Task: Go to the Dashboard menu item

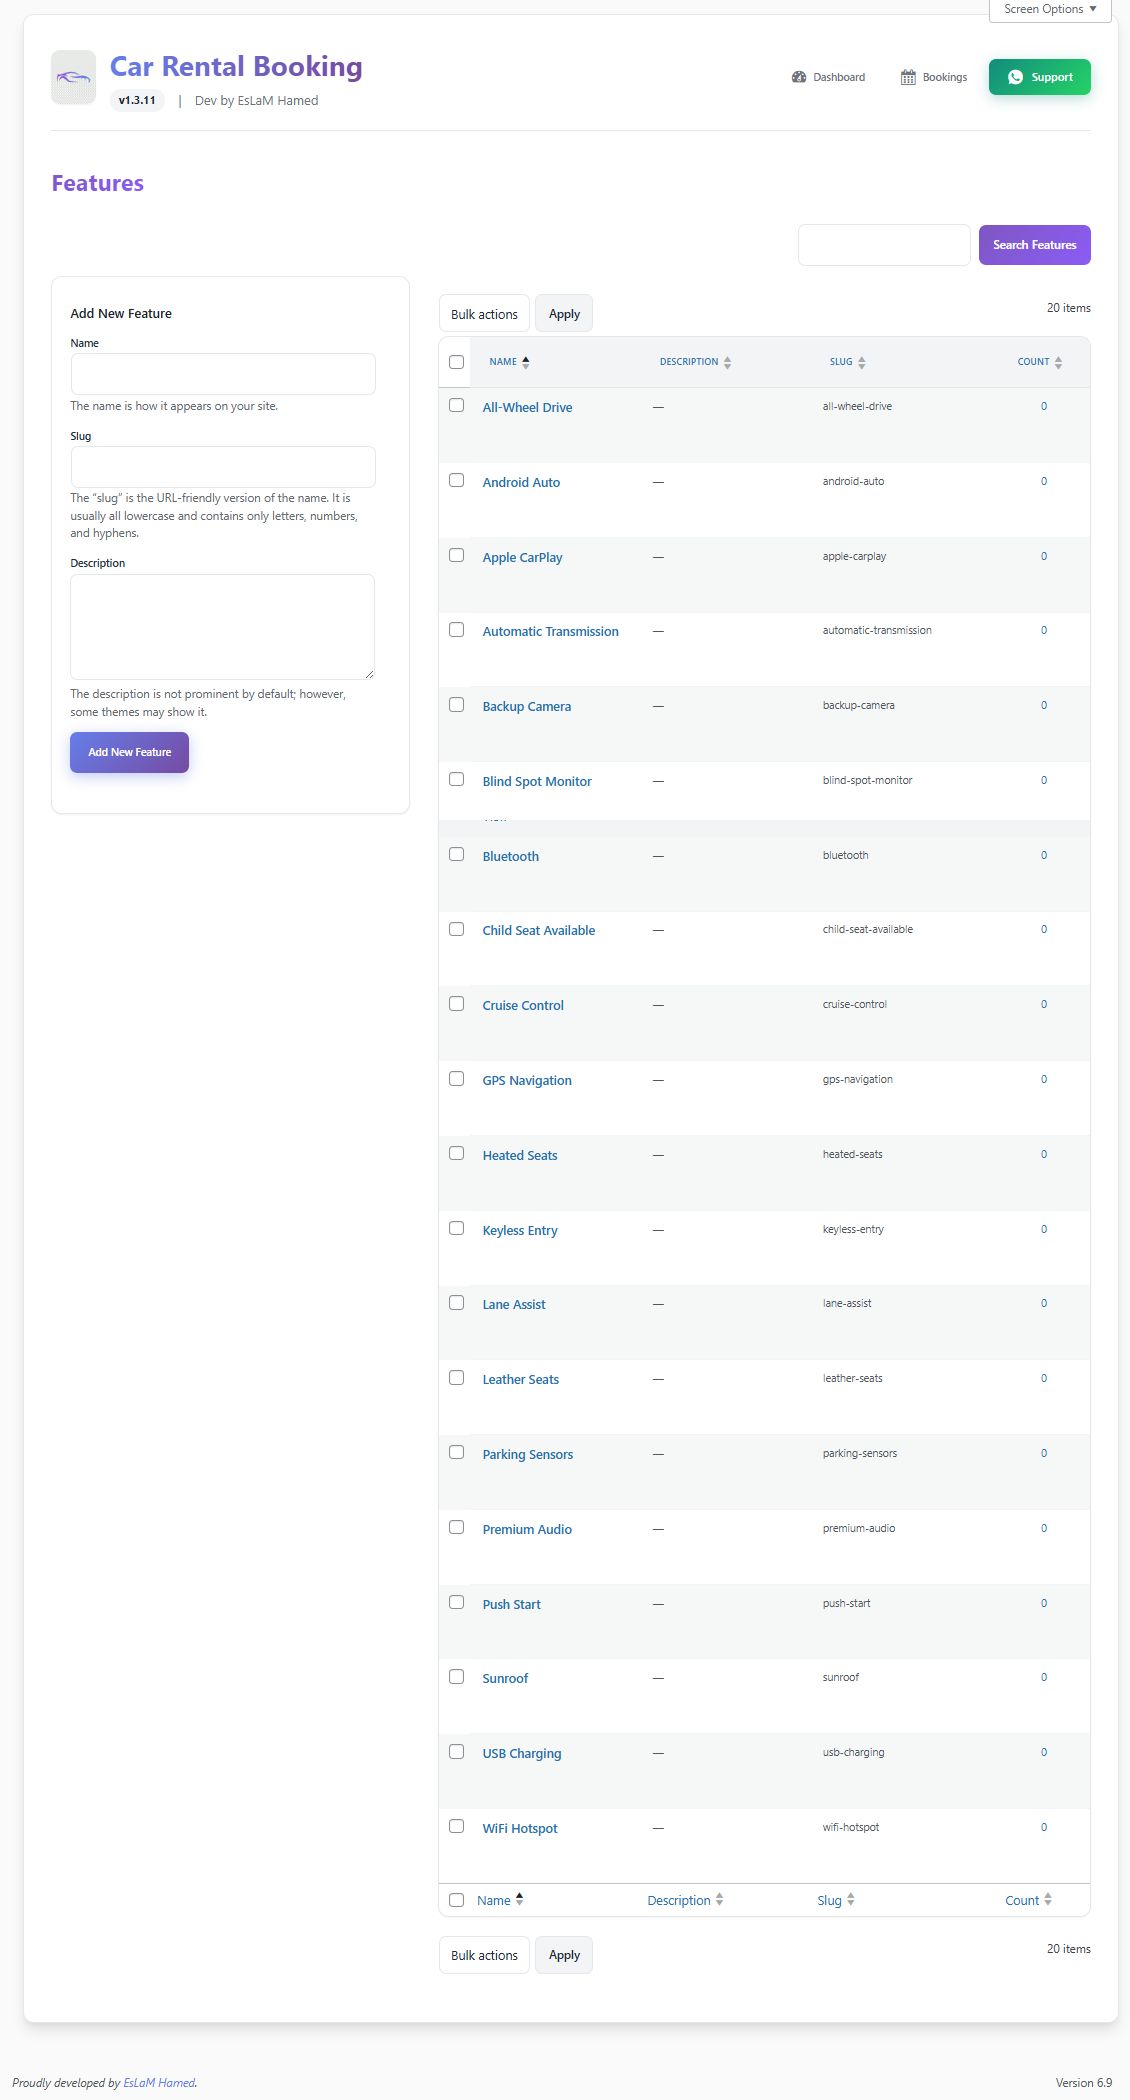Action: point(838,77)
